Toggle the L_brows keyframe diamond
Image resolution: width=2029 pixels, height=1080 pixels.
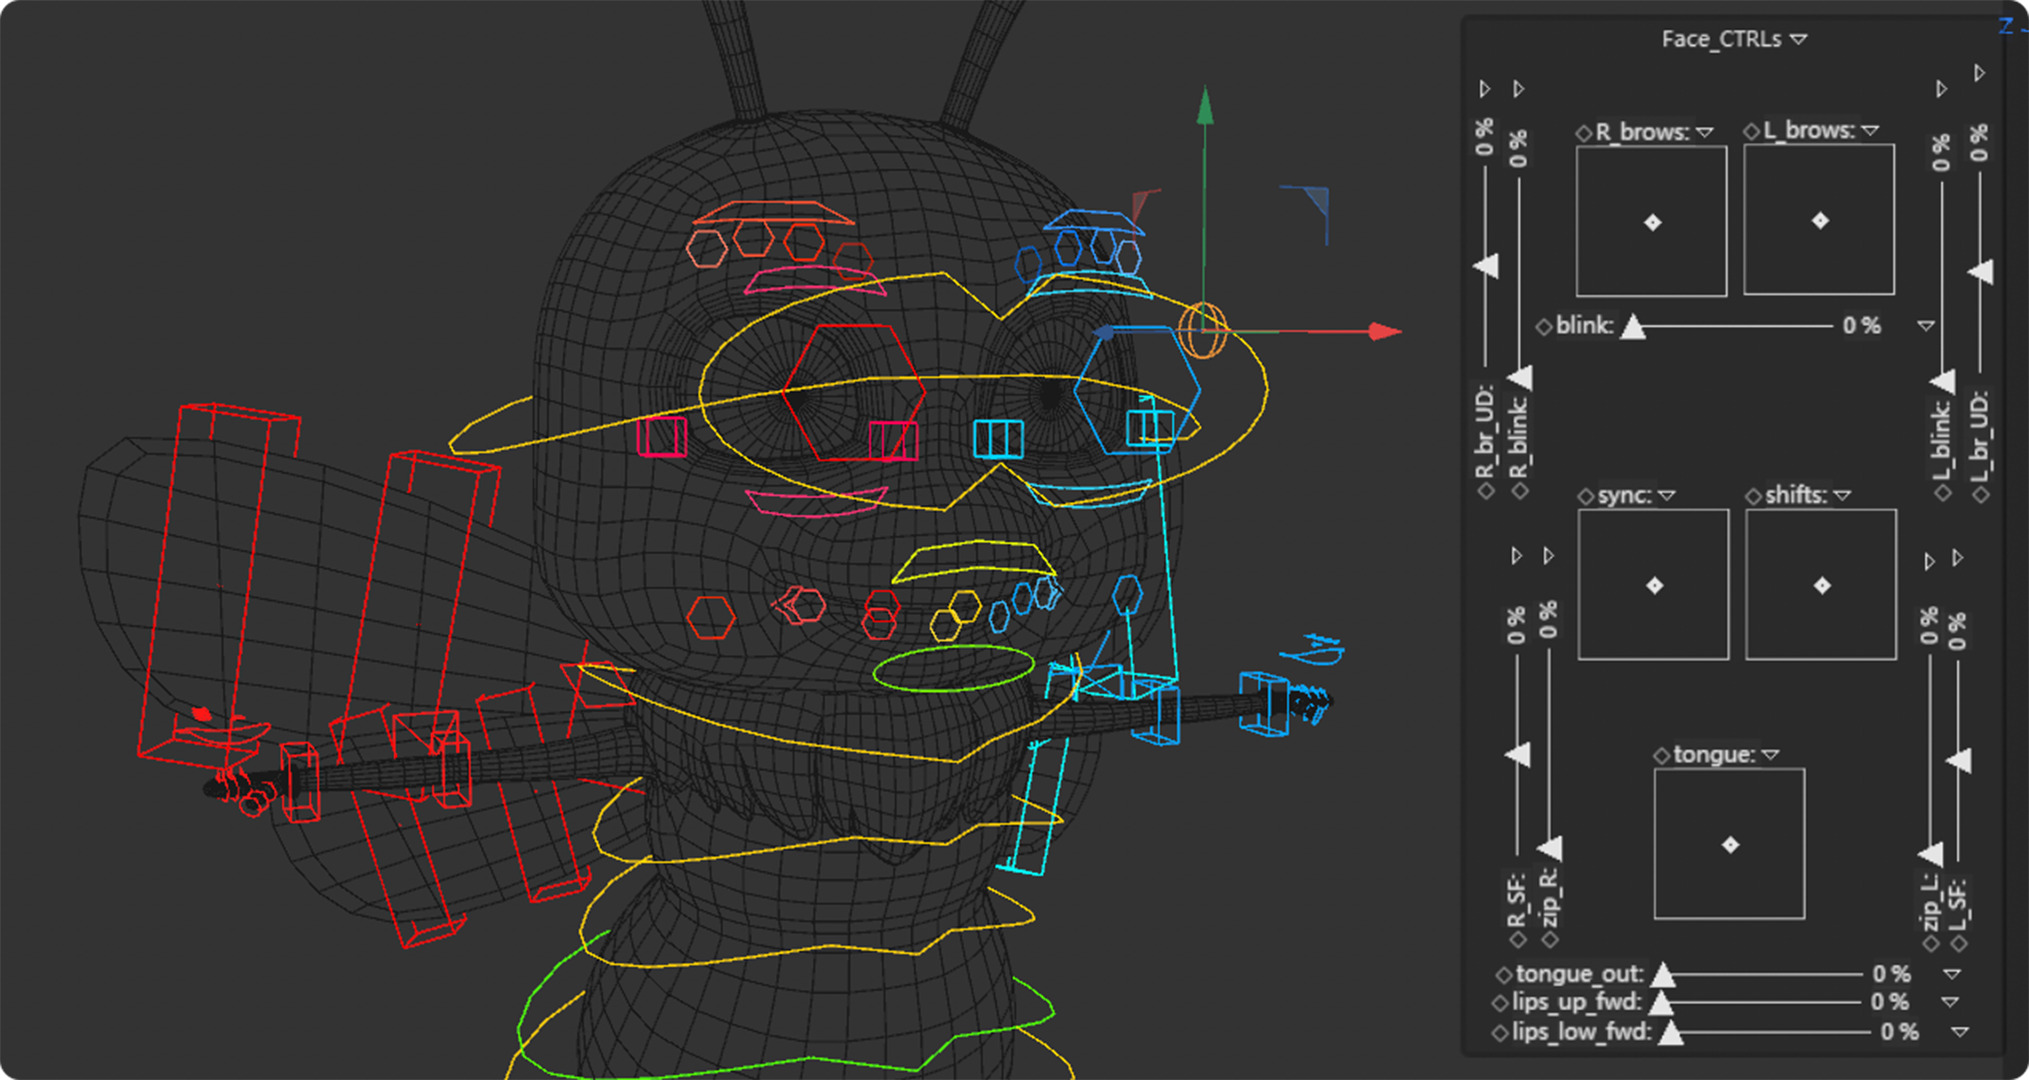(1751, 131)
